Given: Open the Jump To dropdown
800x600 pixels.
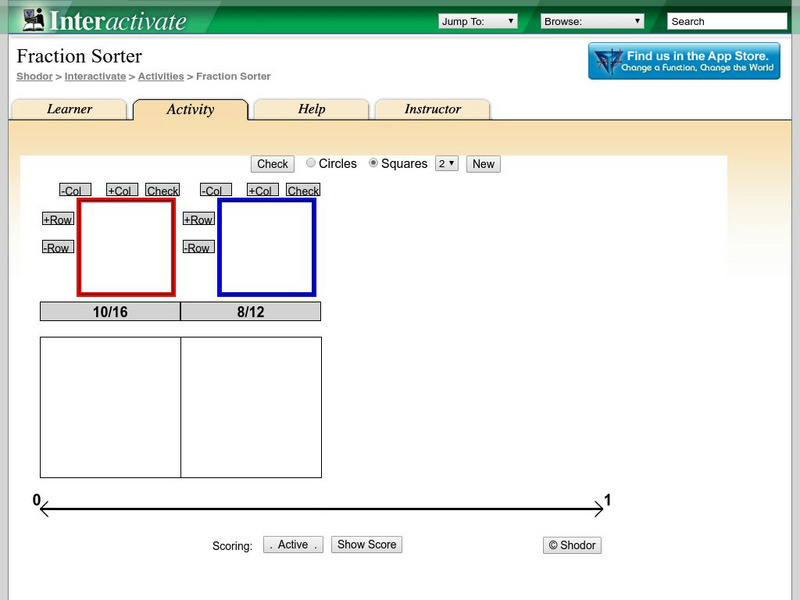Looking at the screenshot, I should pyautogui.click(x=478, y=21).
